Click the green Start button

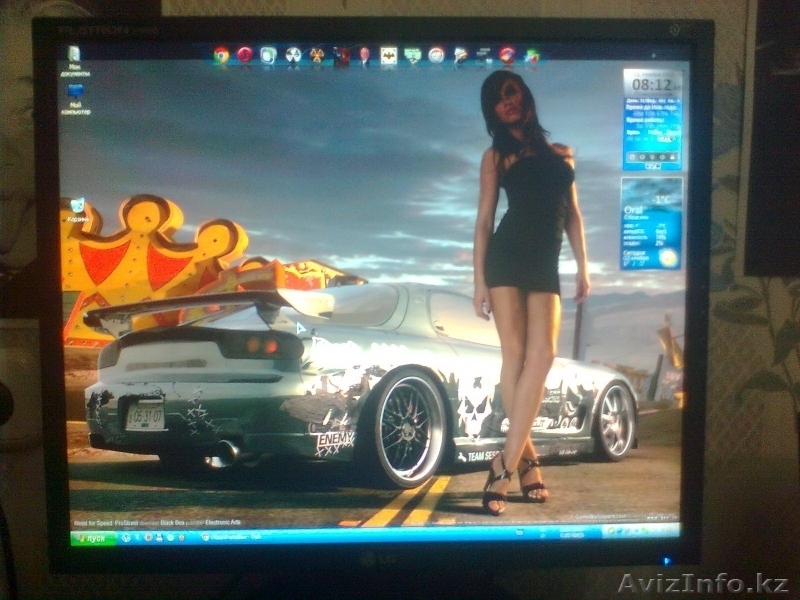click(x=95, y=537)
